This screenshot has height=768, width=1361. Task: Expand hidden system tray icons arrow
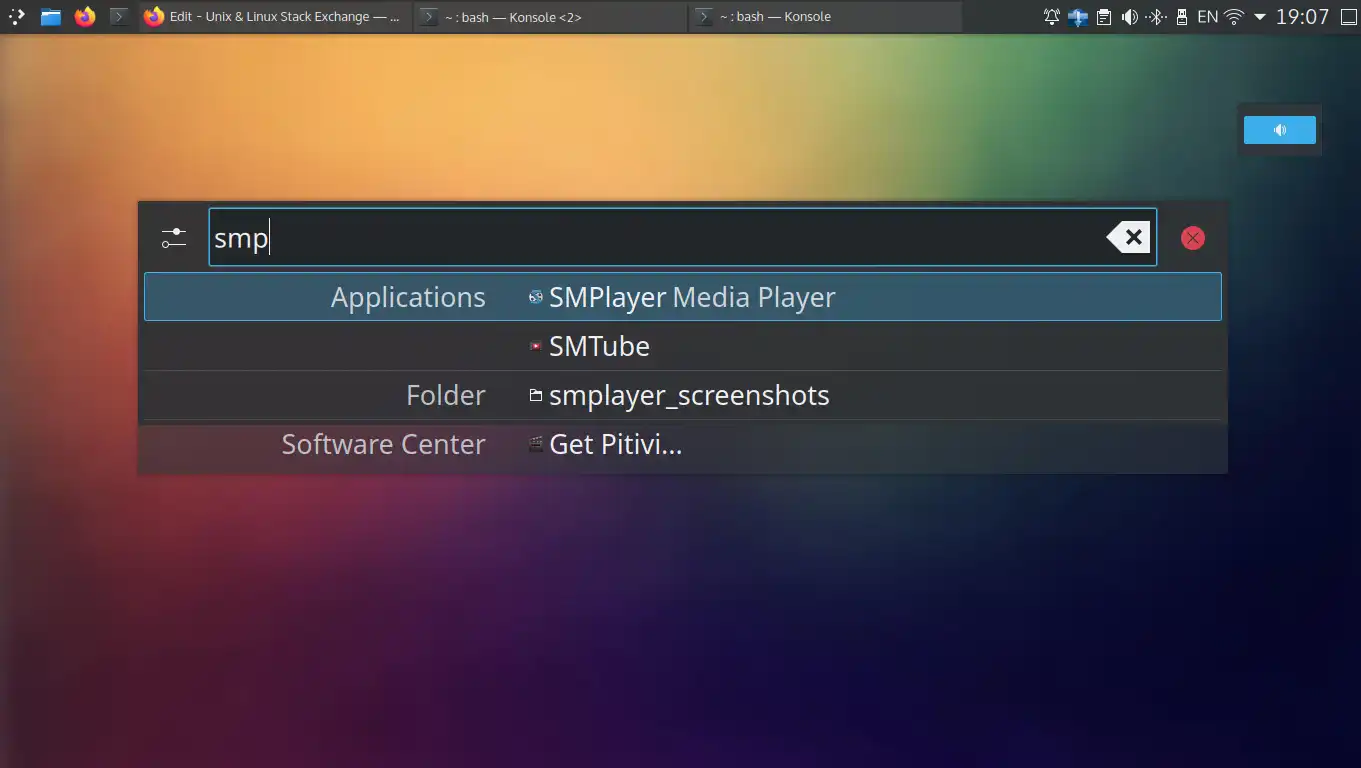click(x=1260, y=17)
